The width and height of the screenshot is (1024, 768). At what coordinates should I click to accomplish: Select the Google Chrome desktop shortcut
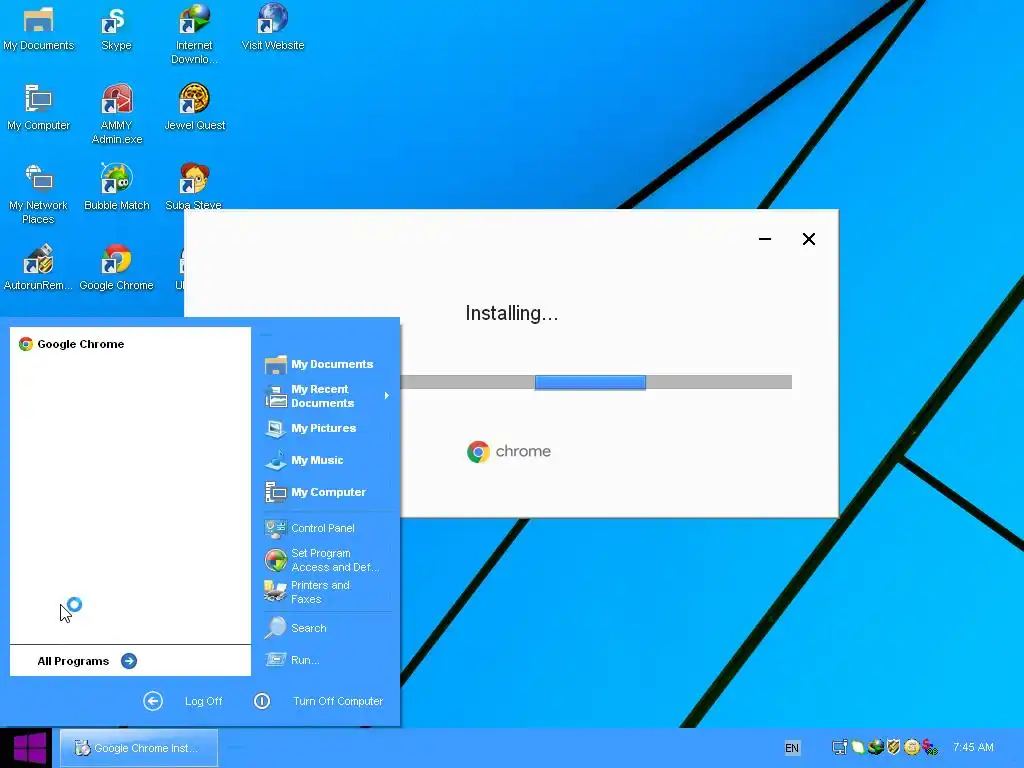coord(116,268)
